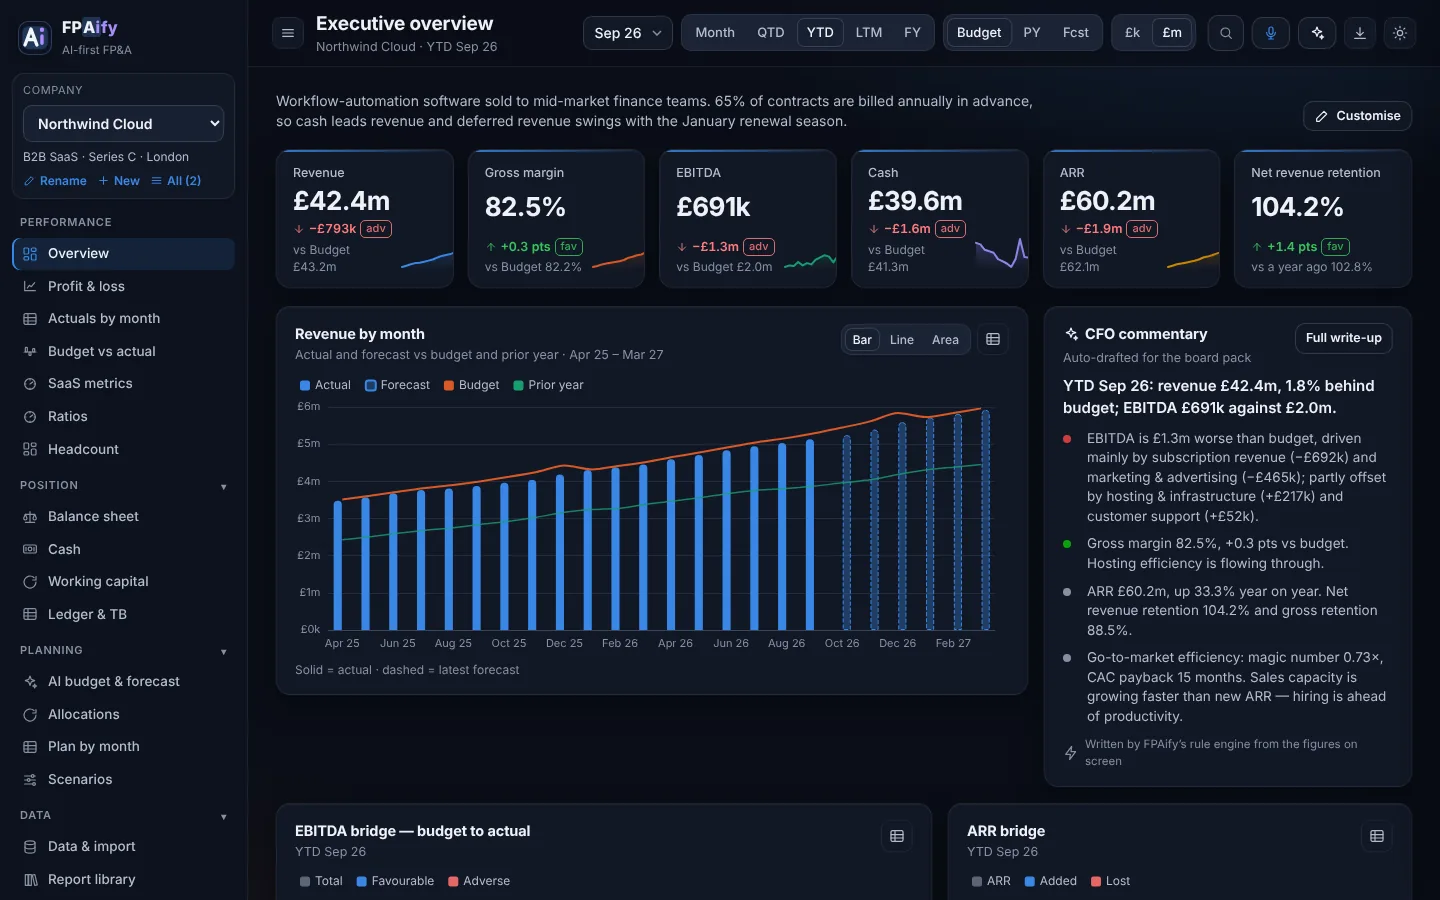Open Working capital page
Screen dimensions: 1440x900
pos(123,582)
